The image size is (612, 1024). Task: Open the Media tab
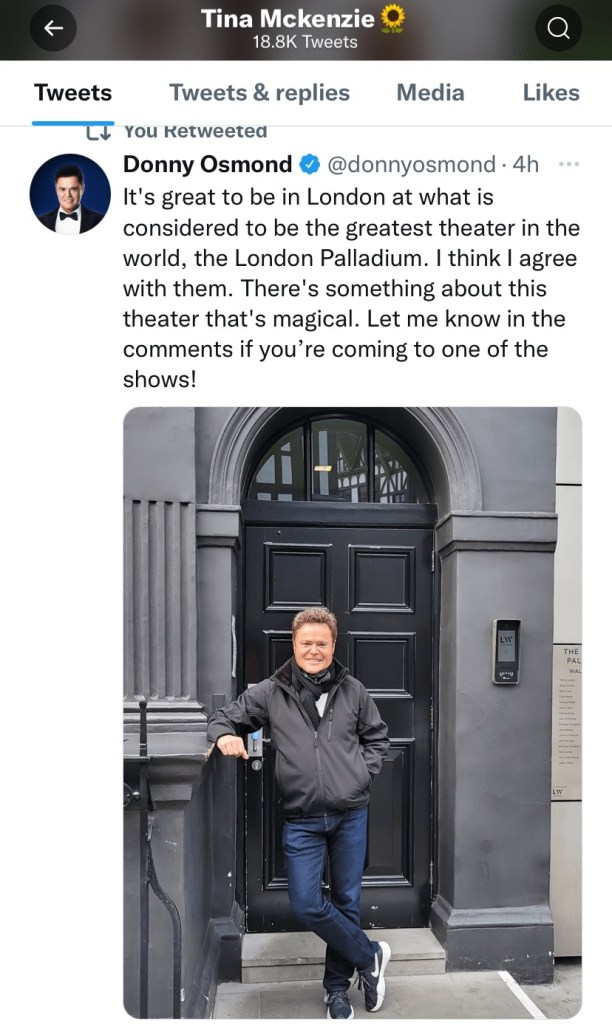point(430,93)
